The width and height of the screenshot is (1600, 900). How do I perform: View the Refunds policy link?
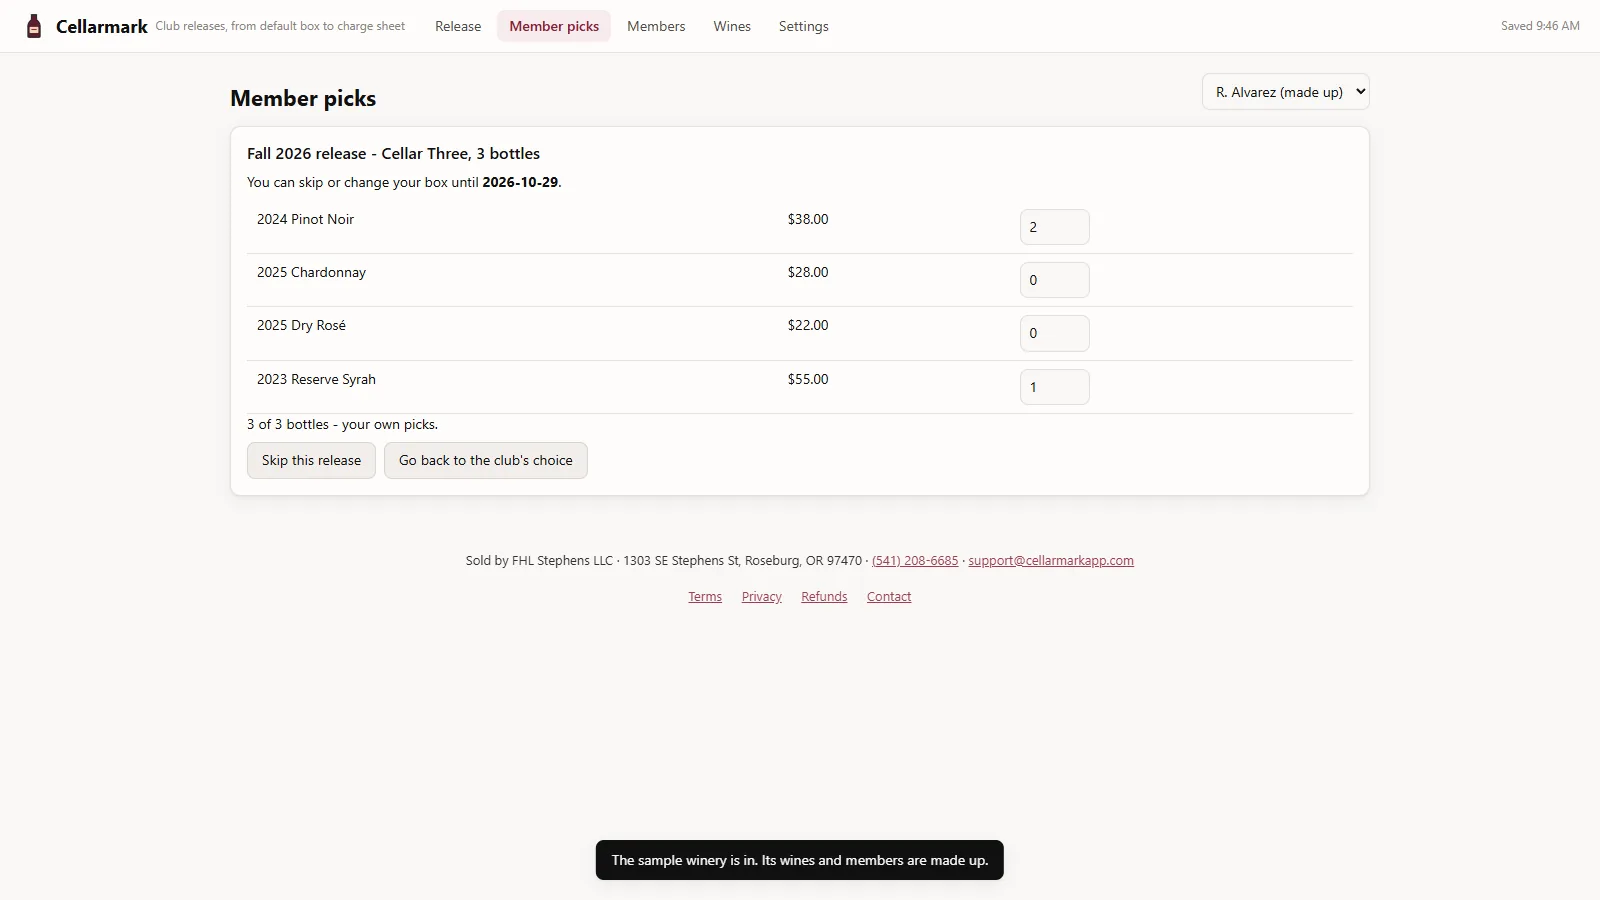pos(824,597)
